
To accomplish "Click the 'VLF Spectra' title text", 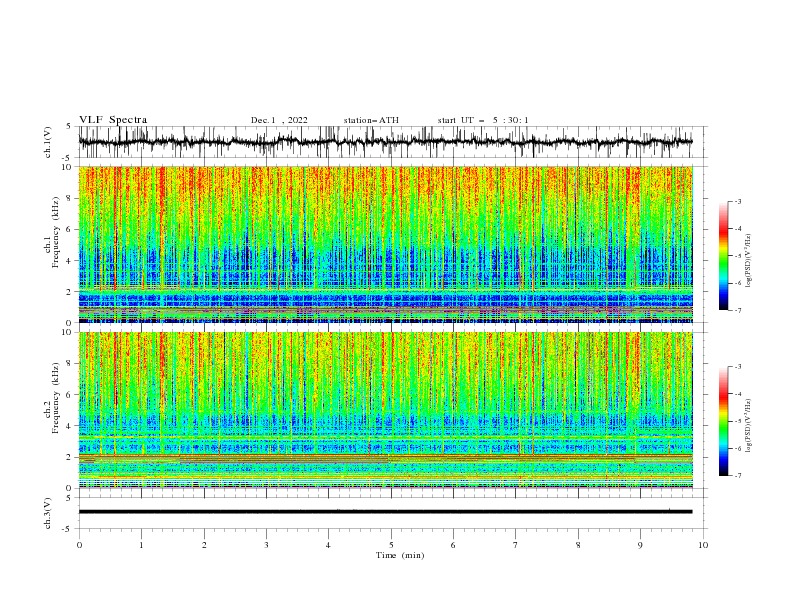I will coord(113,120).
